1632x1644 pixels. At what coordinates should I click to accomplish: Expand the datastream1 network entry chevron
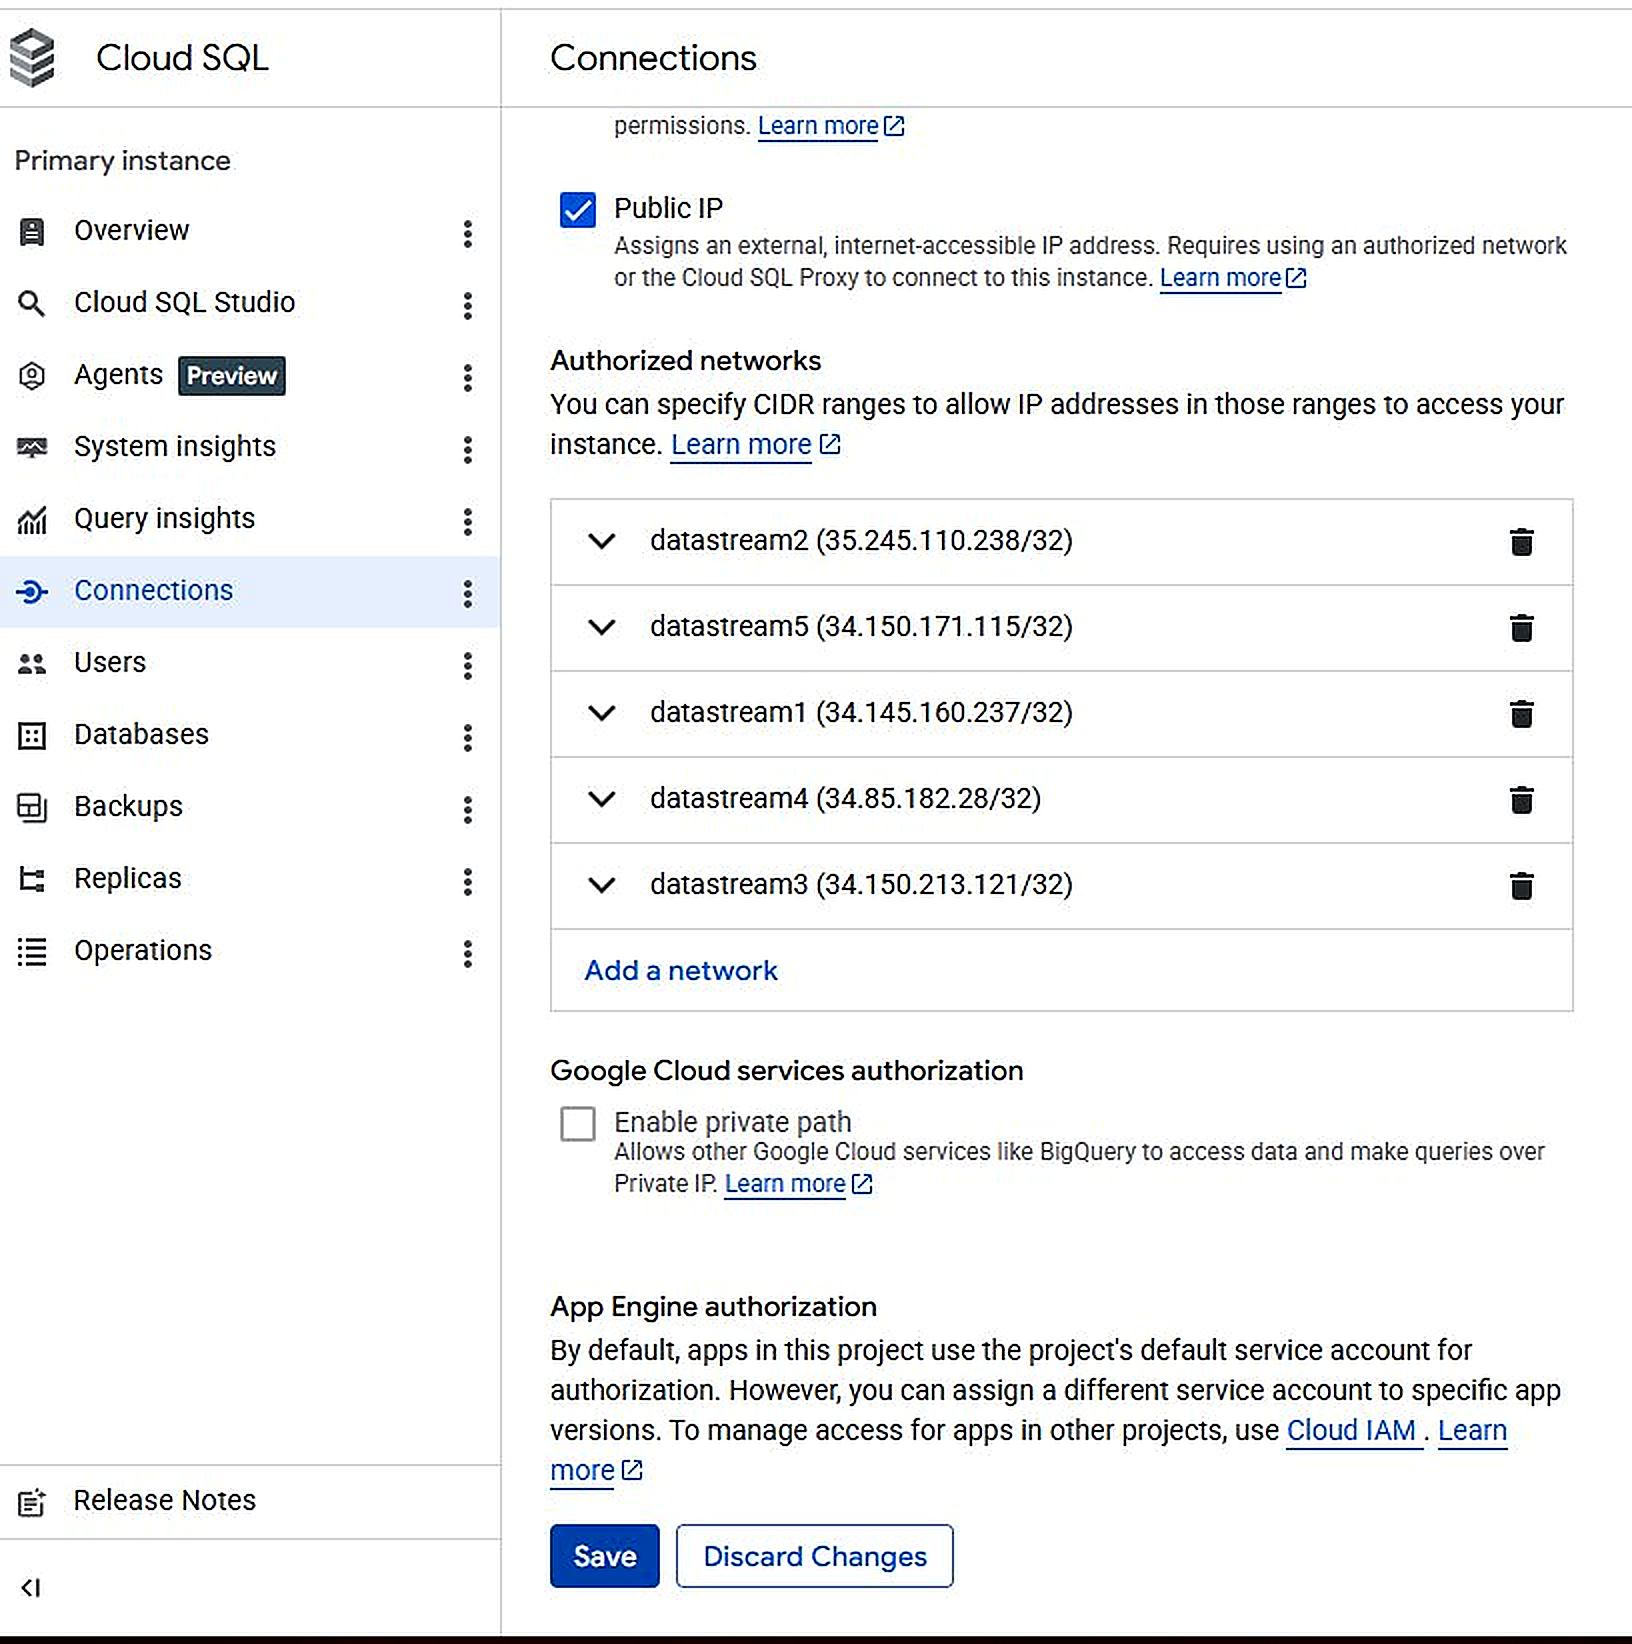602,713
